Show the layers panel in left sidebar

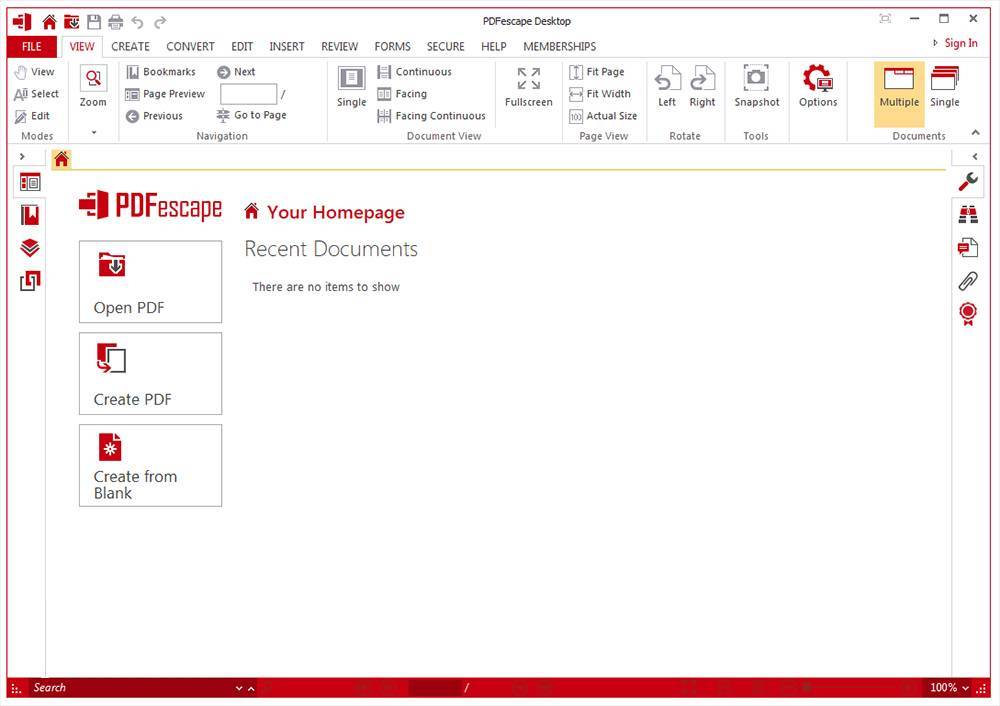[x=30, y=248]
